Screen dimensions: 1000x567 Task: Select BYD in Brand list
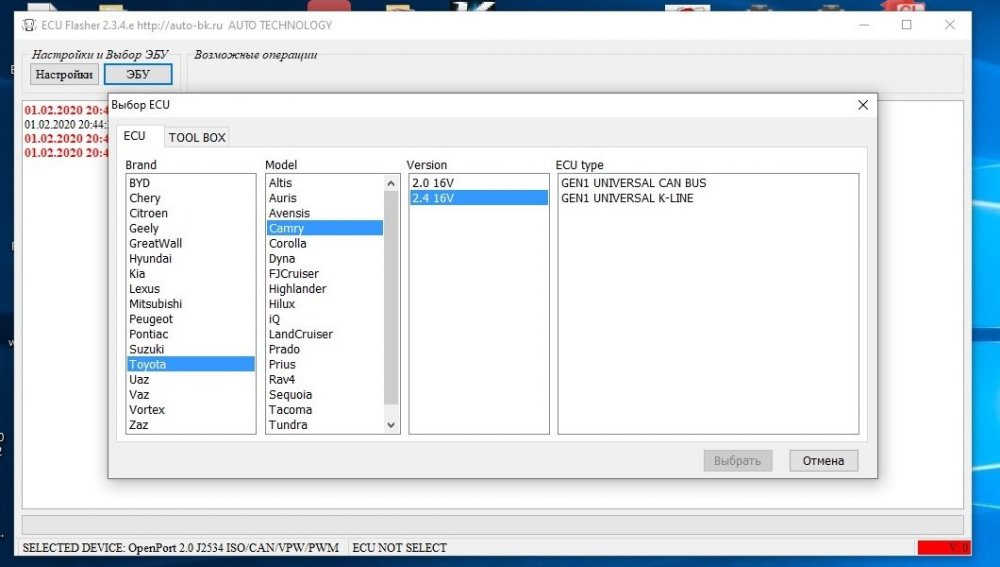[x=190, y=183]
